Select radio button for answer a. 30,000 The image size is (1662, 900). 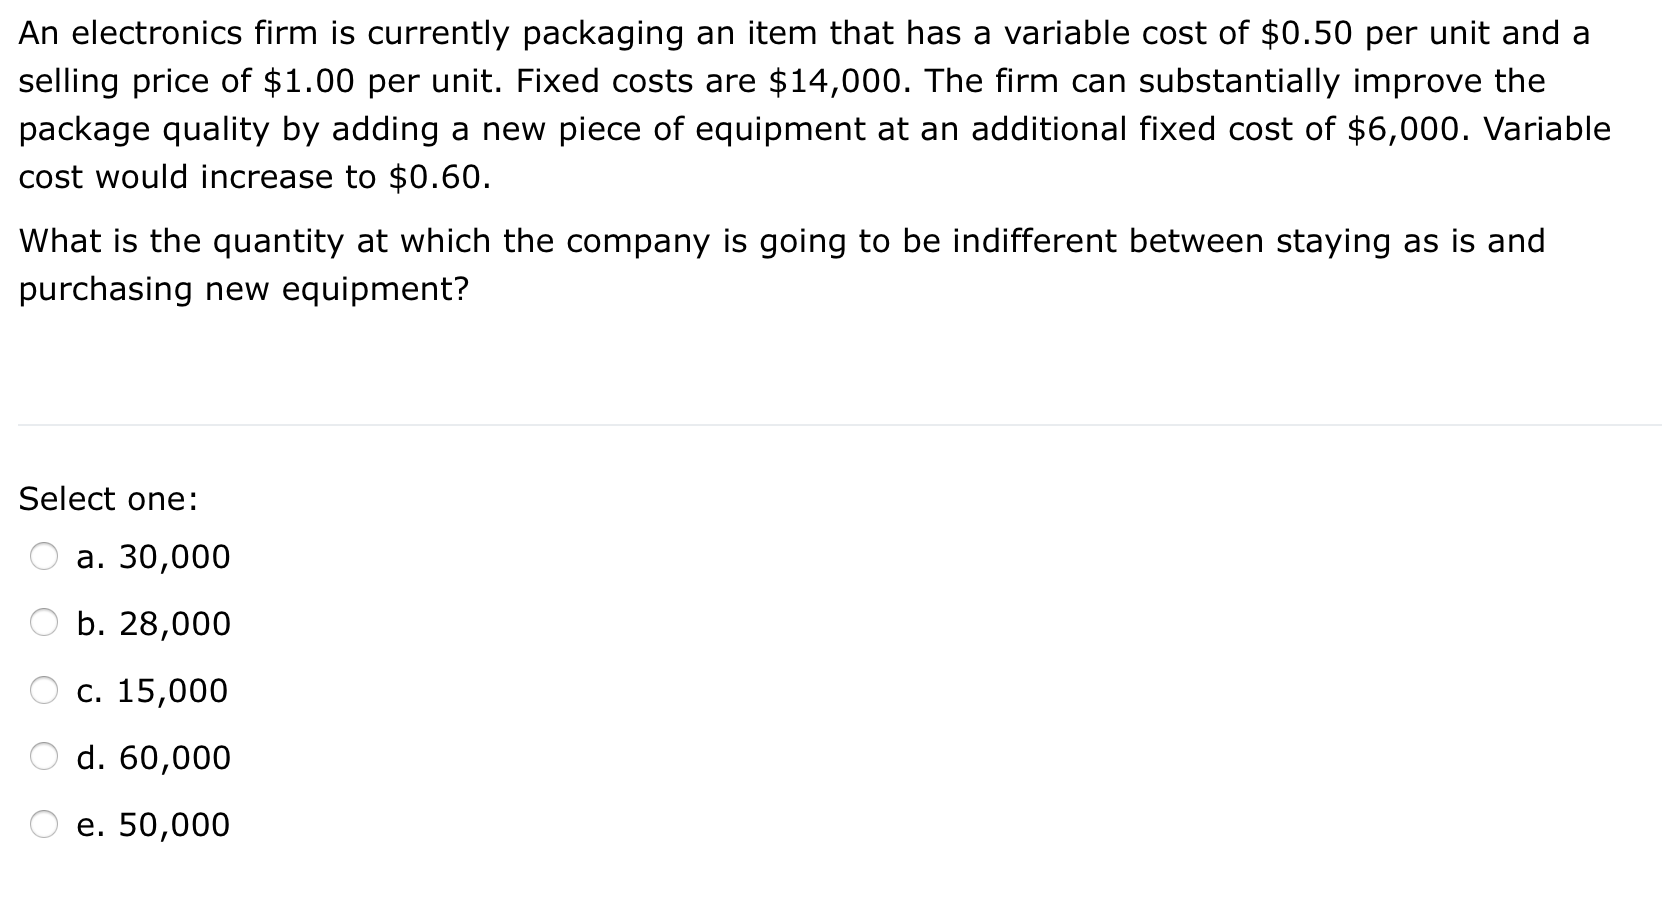[x=43, y=557]
